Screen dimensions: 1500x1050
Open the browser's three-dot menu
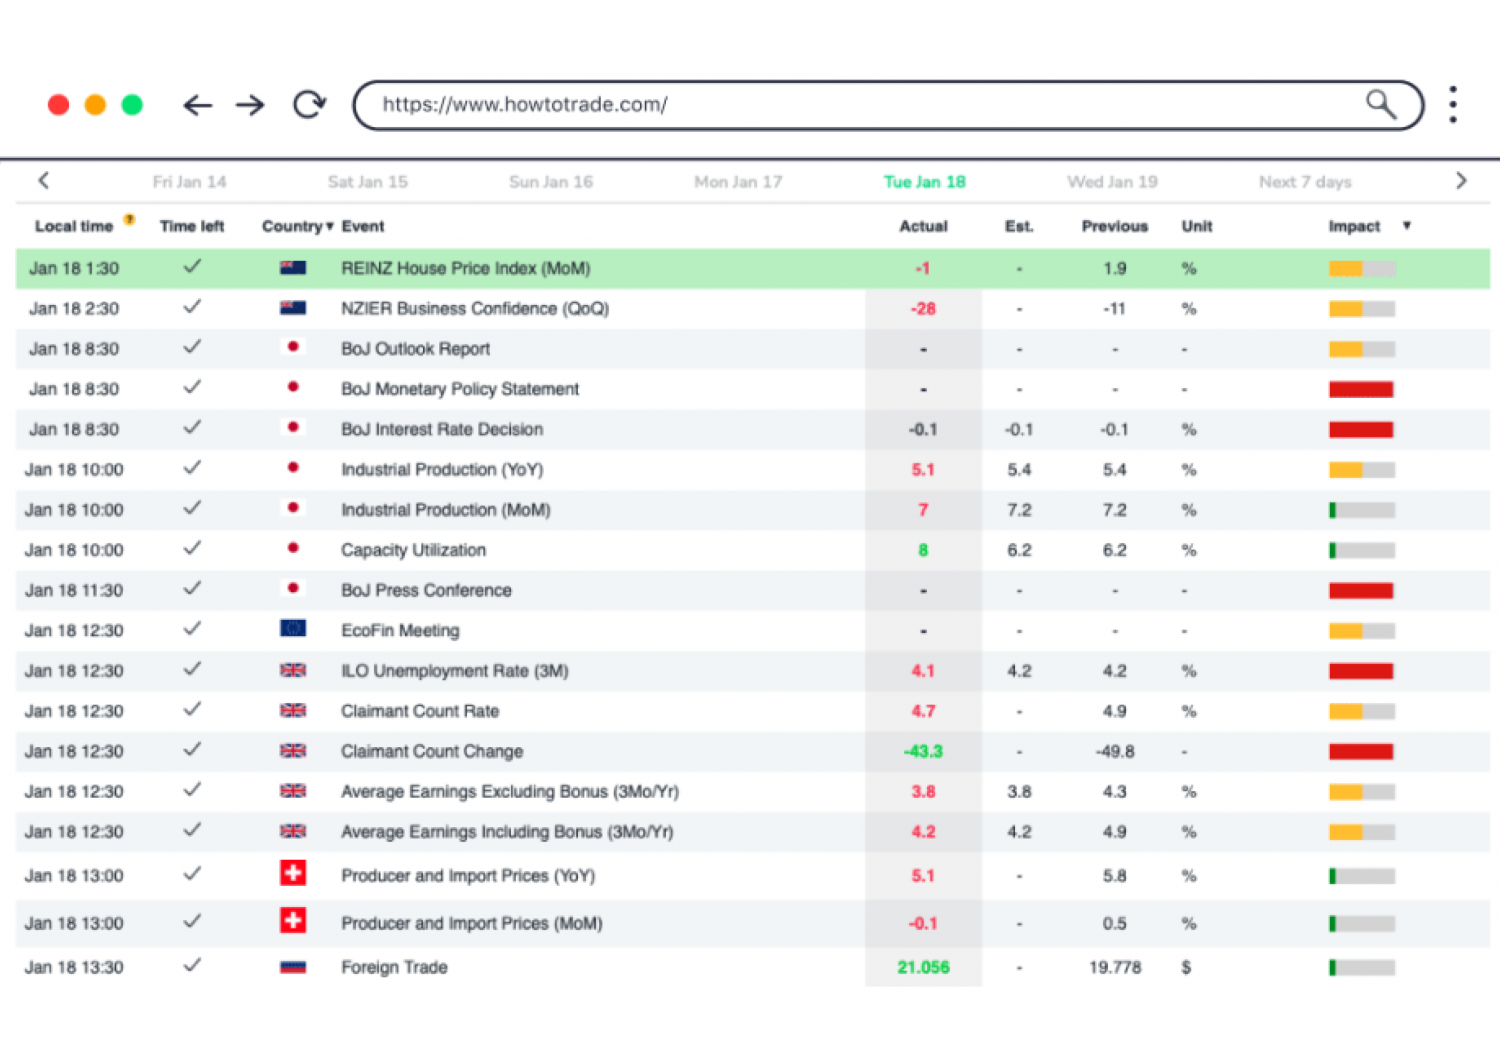coord(1453,104)
